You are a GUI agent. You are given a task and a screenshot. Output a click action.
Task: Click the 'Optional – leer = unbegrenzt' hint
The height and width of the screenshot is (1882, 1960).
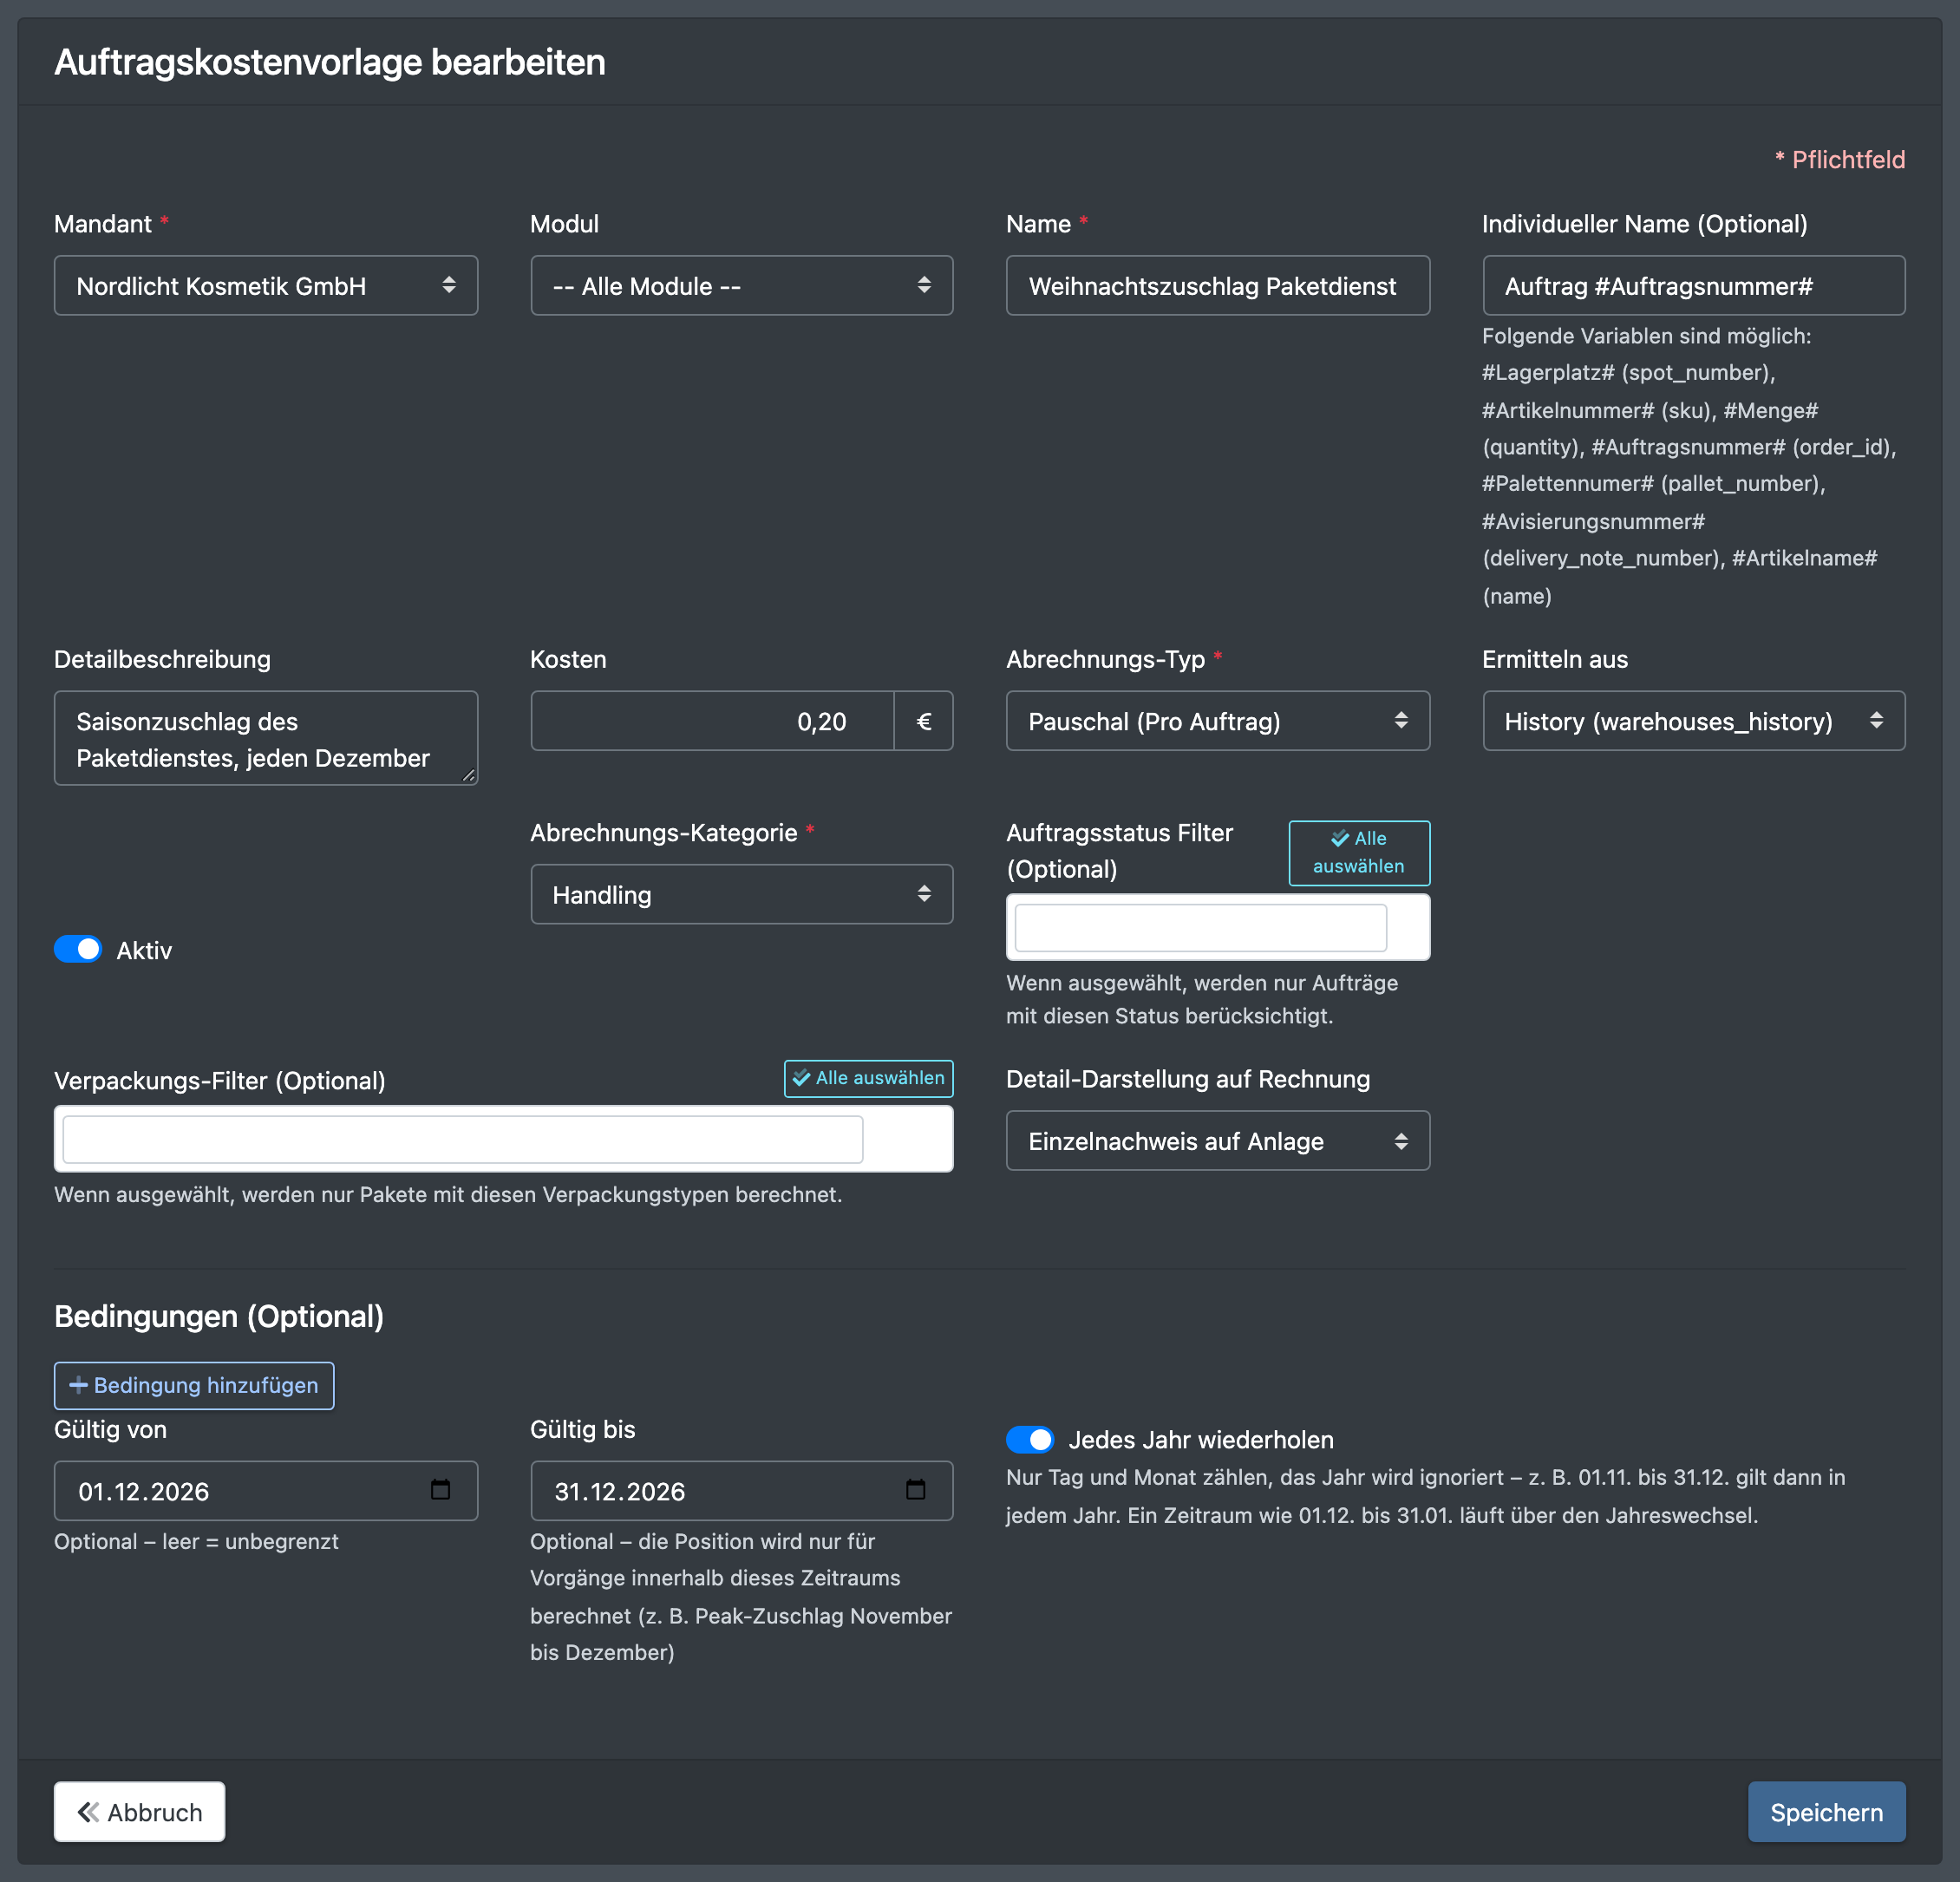pos(196,1541)
